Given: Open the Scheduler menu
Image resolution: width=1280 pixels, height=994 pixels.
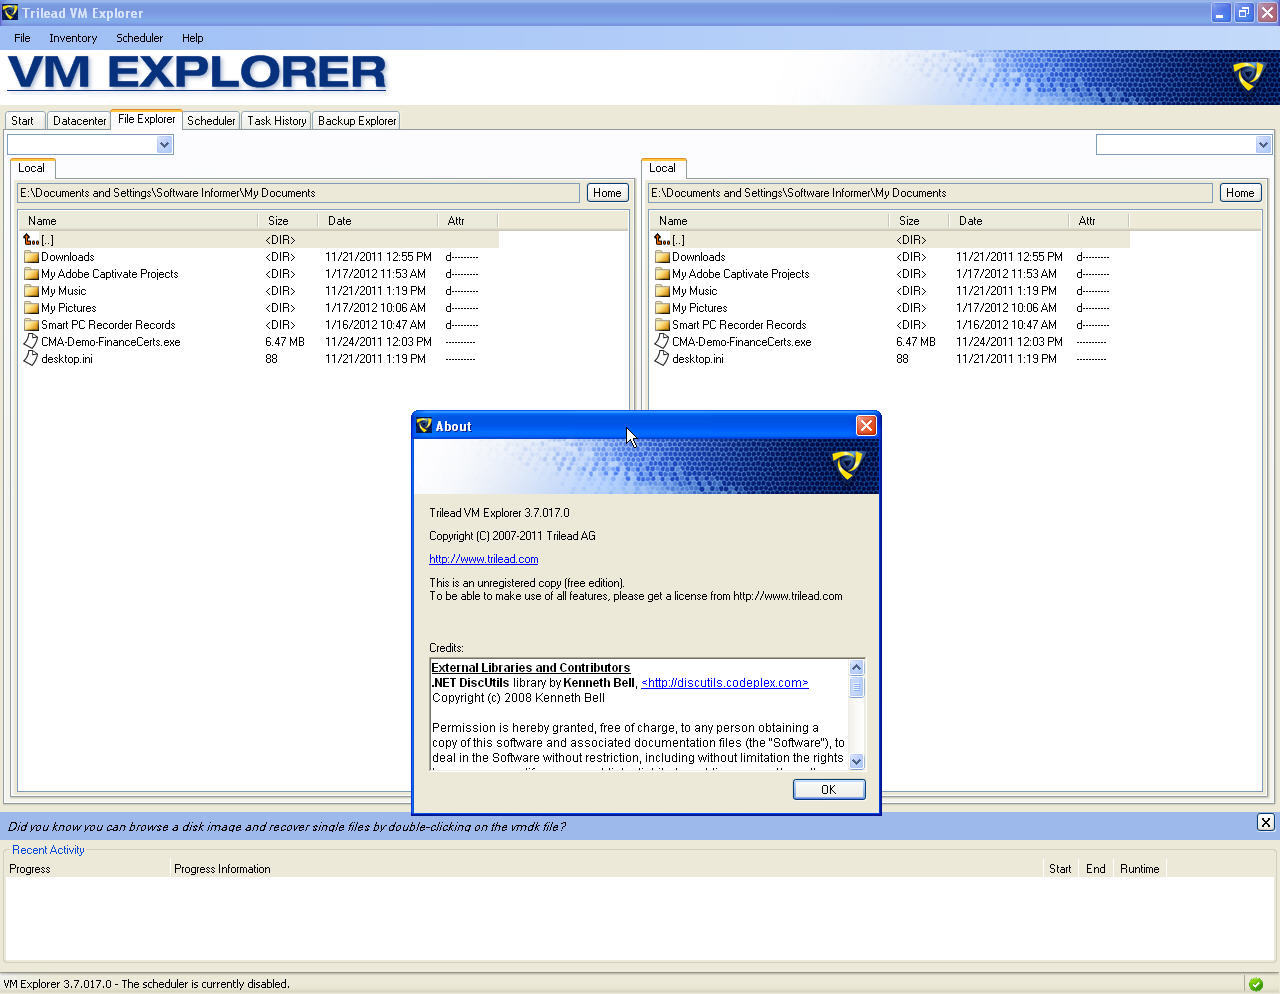Looking at the screenshot, I should coord(139,38).
